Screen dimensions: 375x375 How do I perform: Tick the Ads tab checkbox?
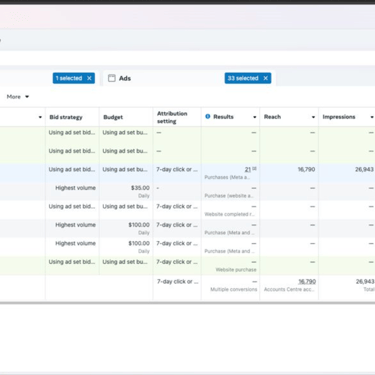(112, 78)
